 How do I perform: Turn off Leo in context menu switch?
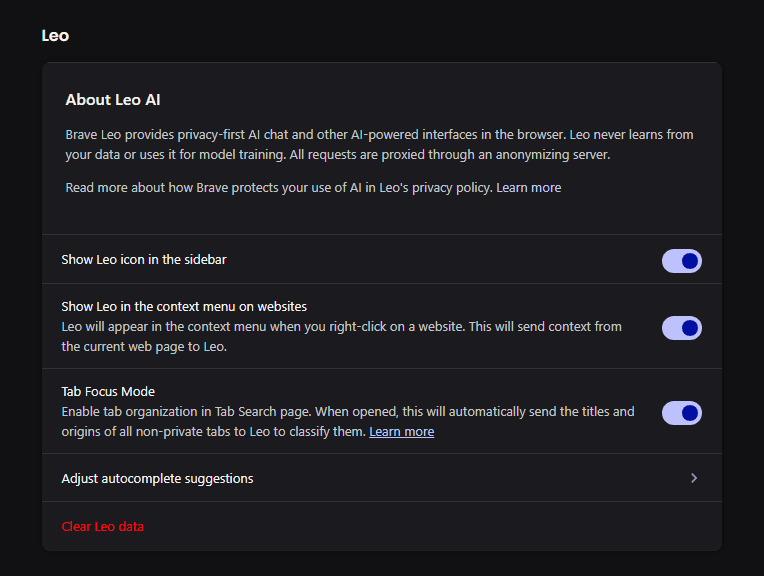pyautogui.click(x=681, y=328)
